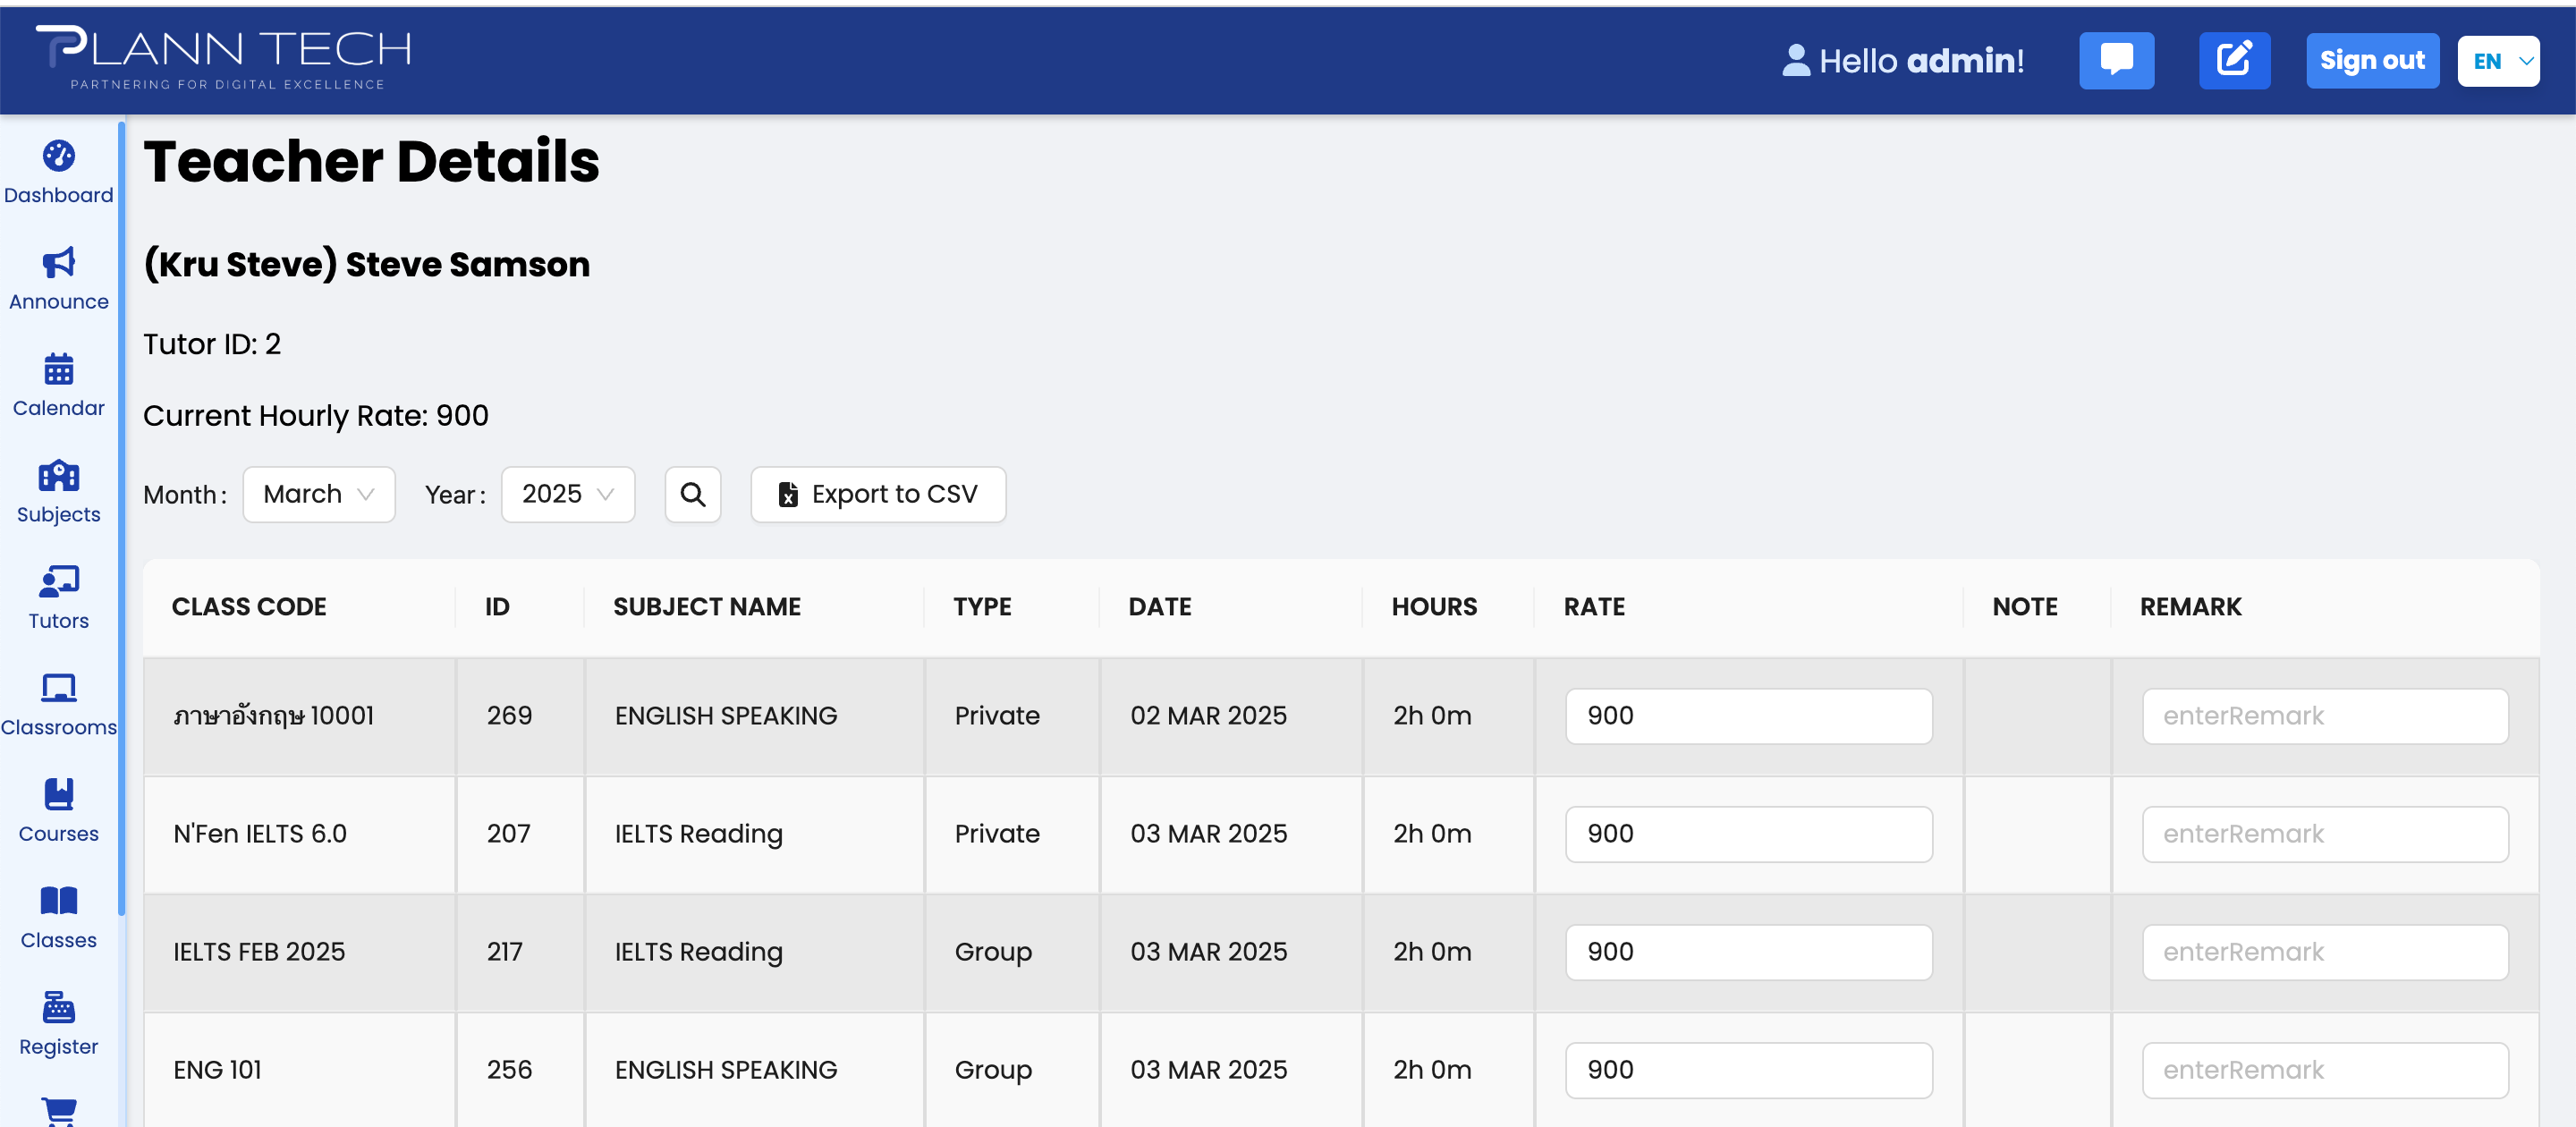The height and width of the screenshot is (1127, 2576).
Task: Click the Announce megaphone icon
Action: point(58,262)
